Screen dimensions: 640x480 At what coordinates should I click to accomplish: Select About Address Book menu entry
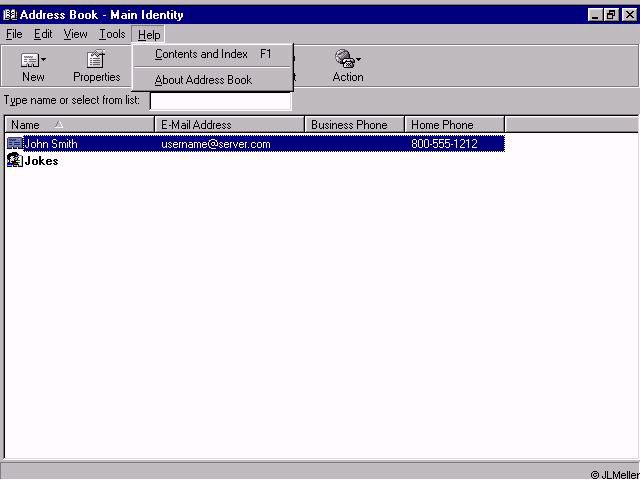(x=203, y=80)
